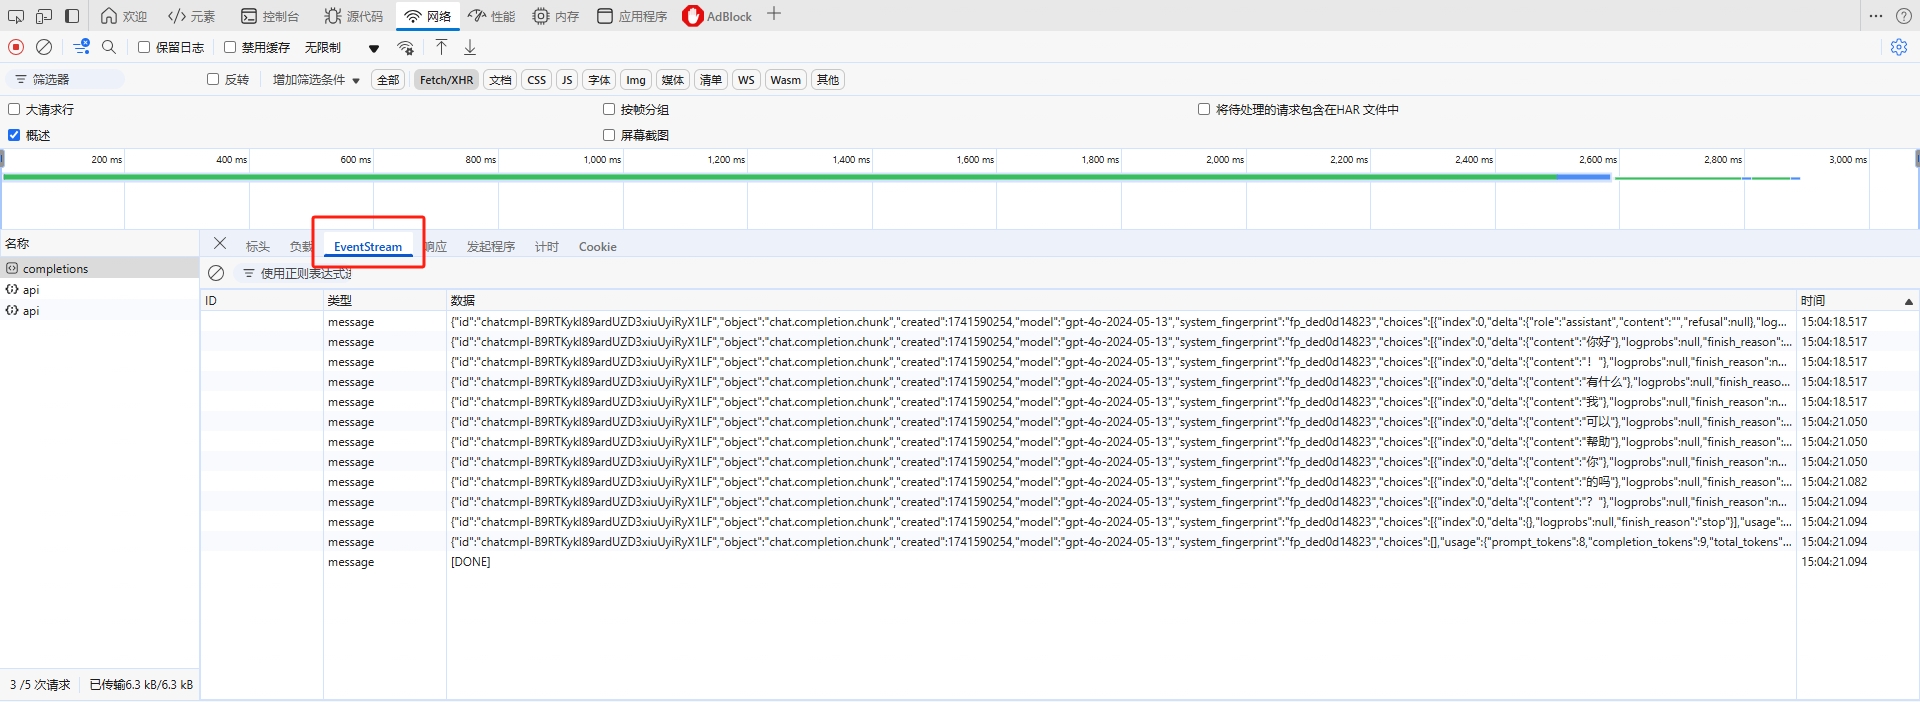Viewport: 1920px width, 702px height.
Task: Select the Wasm filter
Action: (x=786, y=80)
